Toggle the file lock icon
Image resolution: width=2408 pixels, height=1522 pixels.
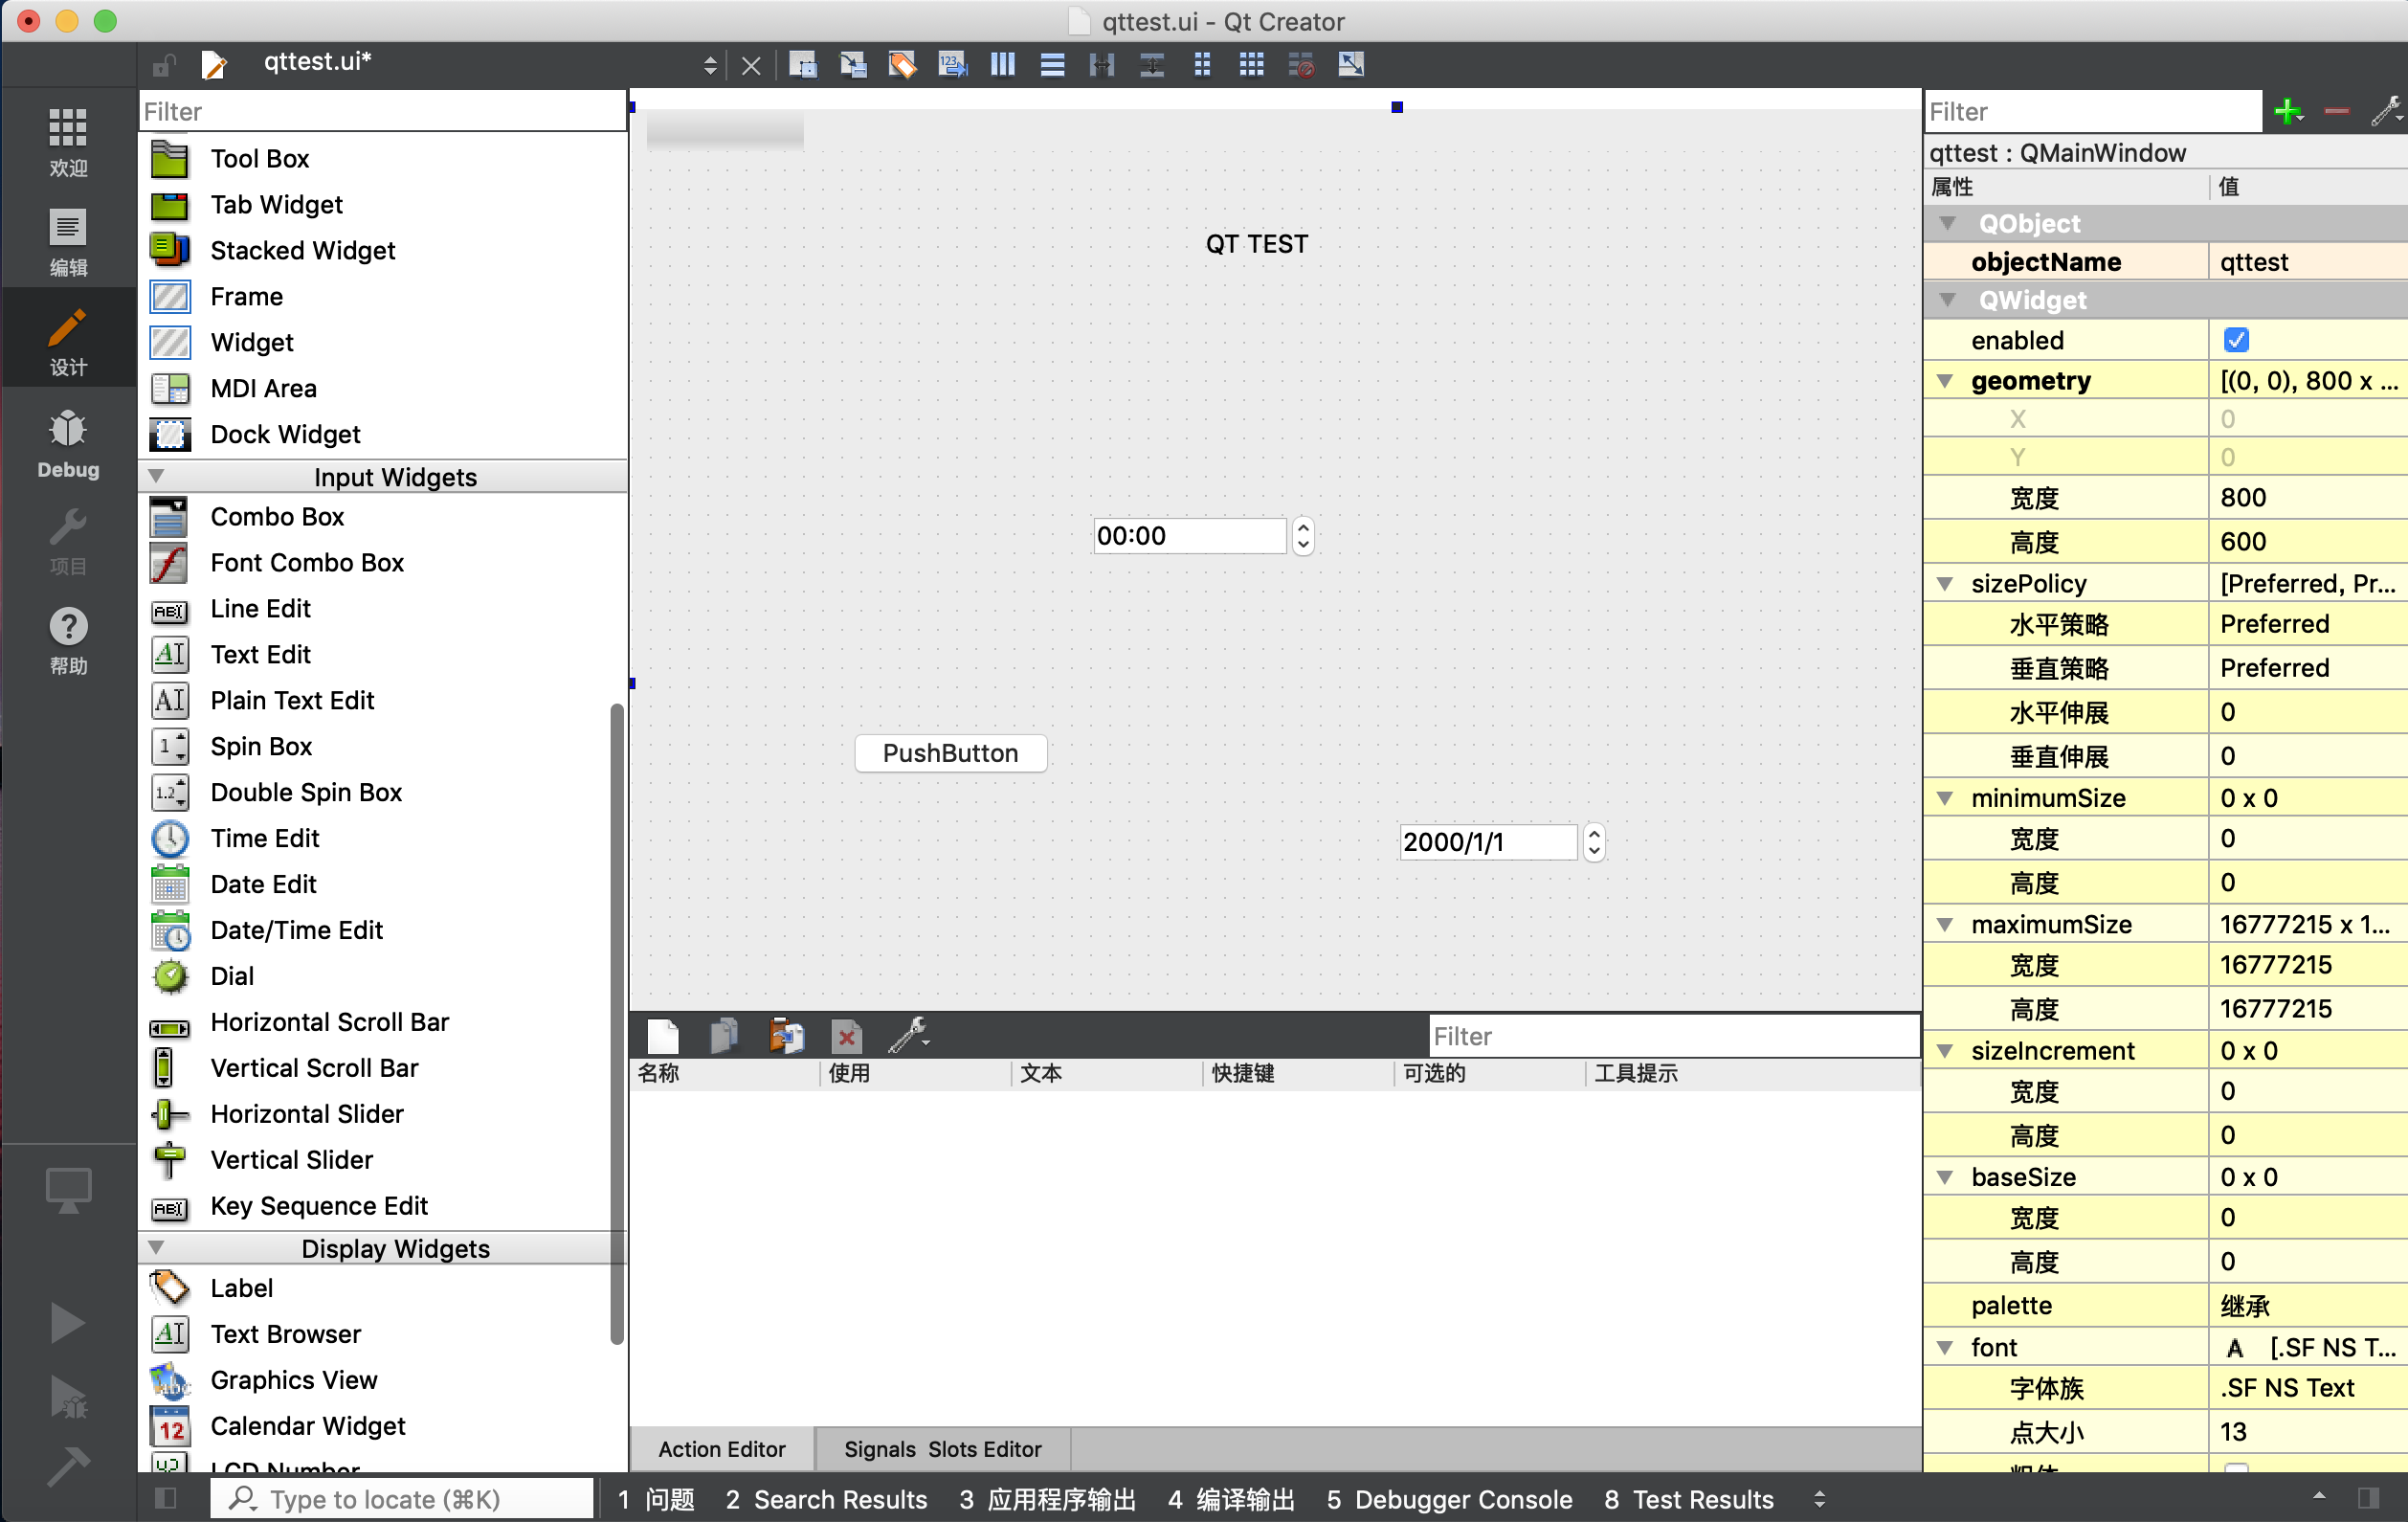pos(163,65)
